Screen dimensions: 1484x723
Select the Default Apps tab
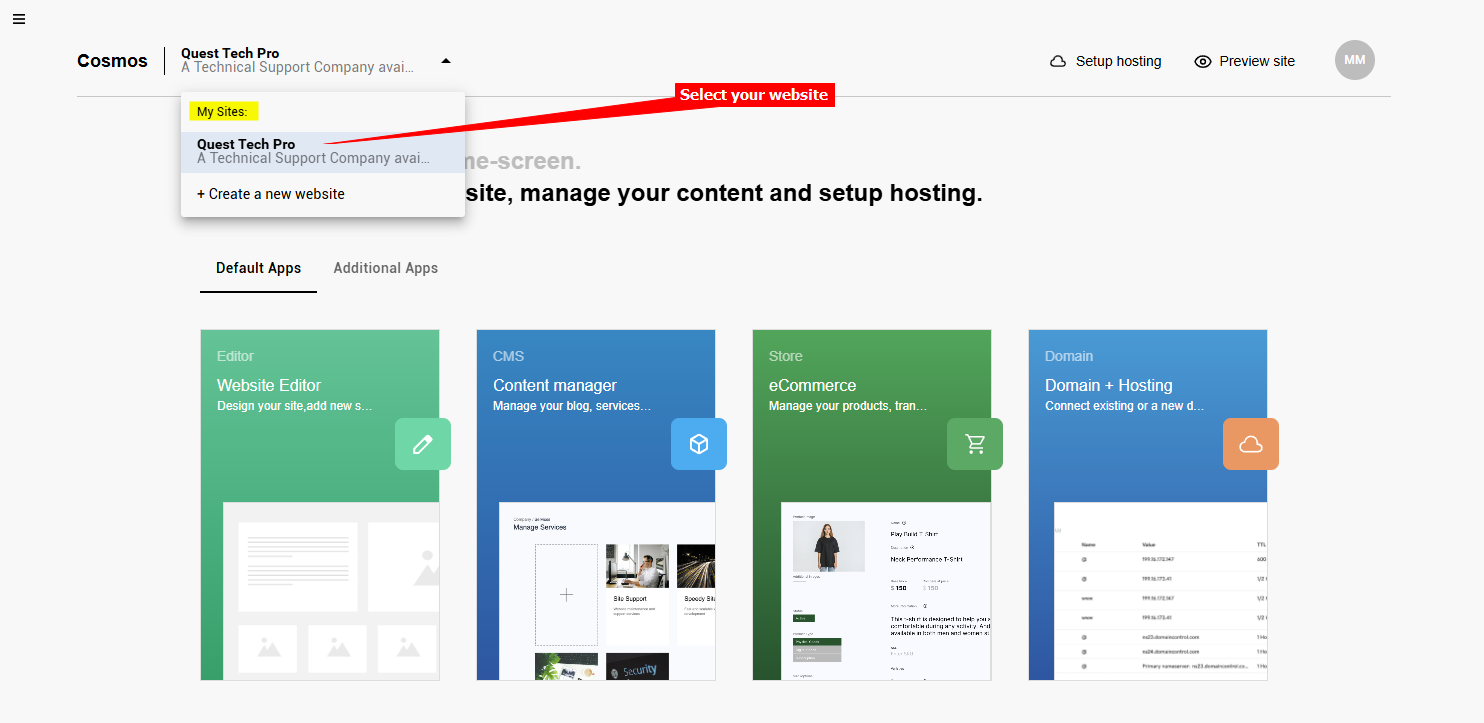[258, 268]
